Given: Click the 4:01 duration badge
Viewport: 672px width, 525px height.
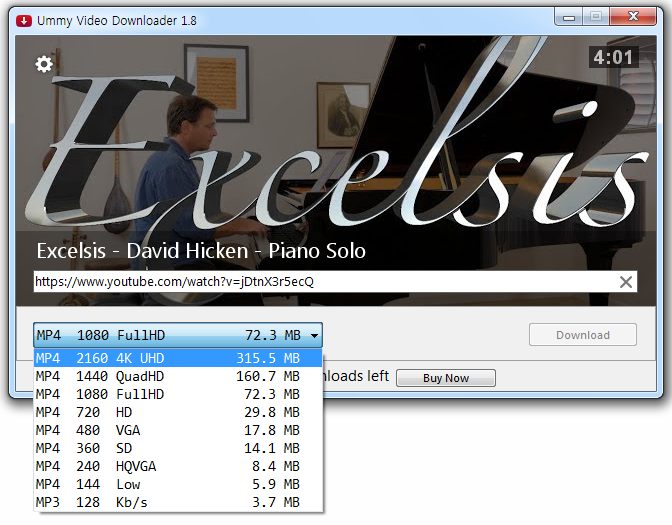Looking at the screenshot, I should (x=613, y=57).
